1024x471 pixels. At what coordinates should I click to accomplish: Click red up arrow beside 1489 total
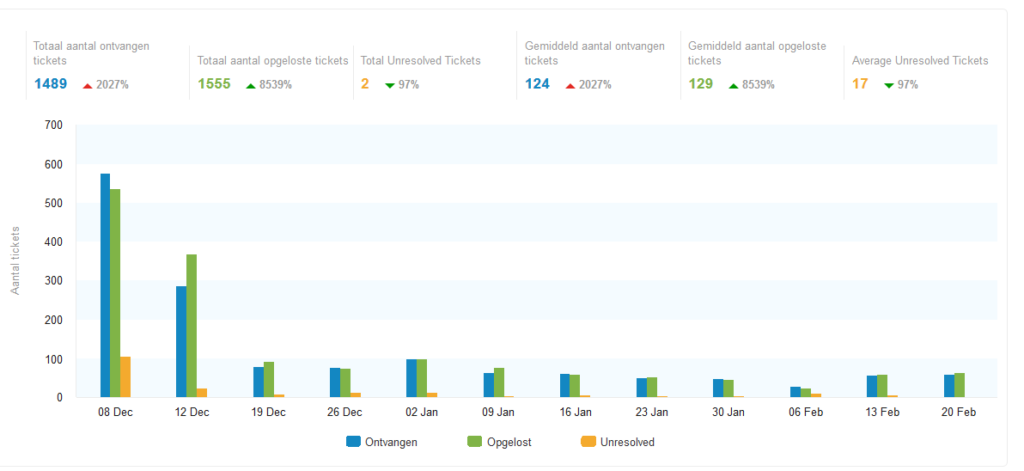tap(88, 86)
